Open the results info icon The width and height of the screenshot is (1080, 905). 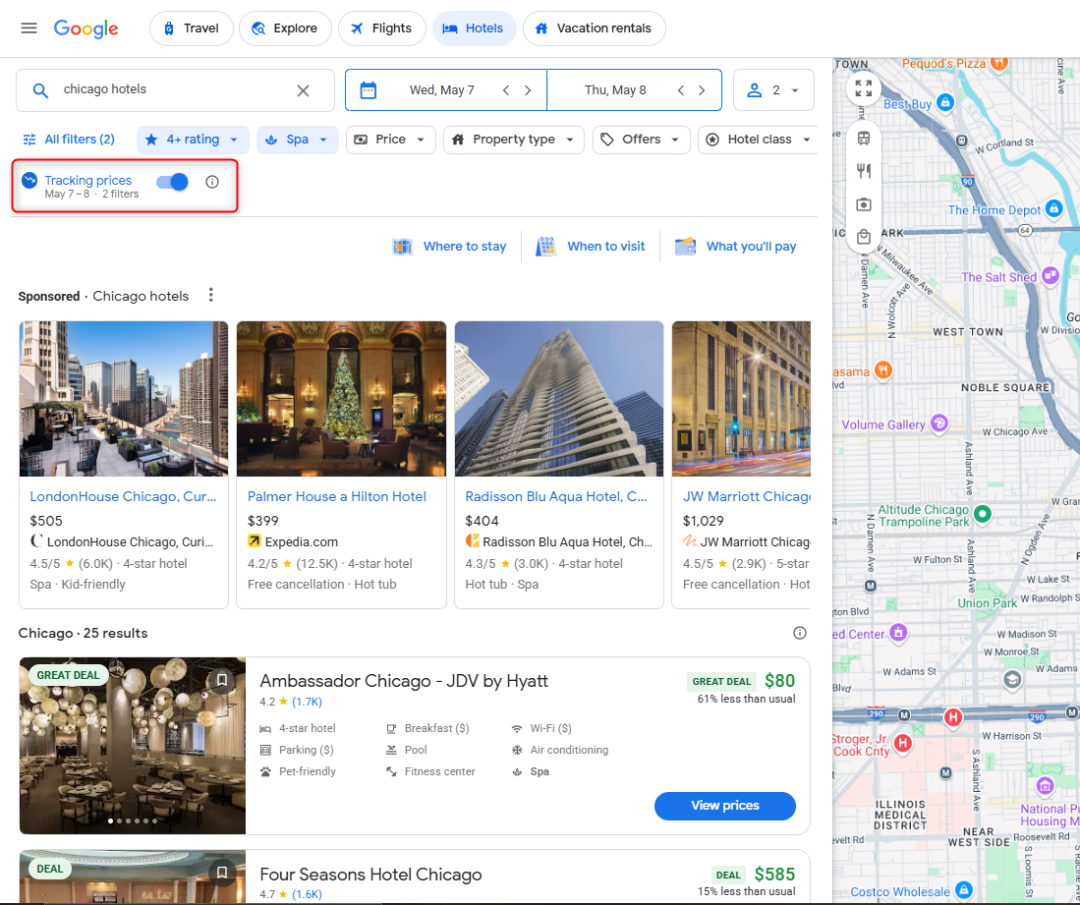(799, 633)
